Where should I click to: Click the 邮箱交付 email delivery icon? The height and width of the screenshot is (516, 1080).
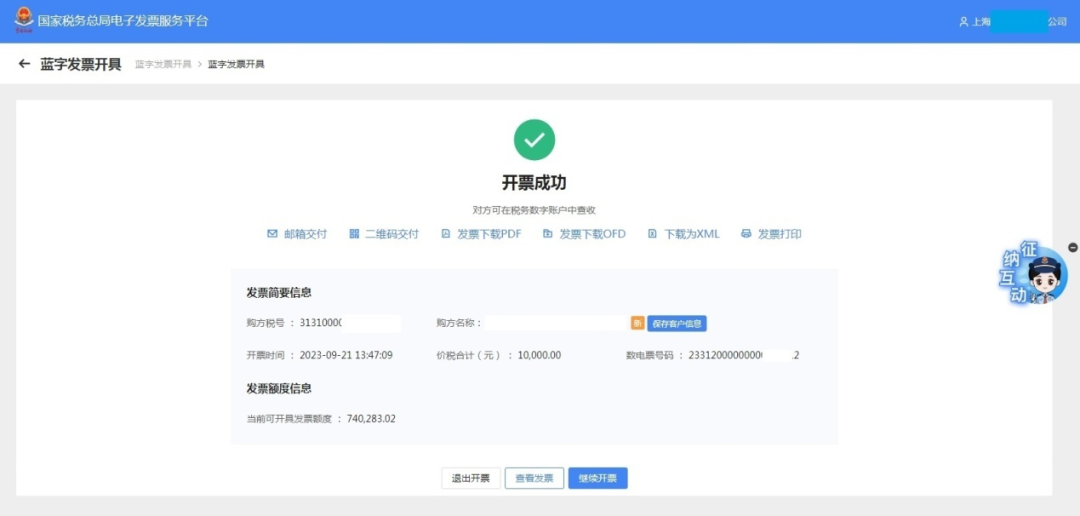(x=272, y=234)
